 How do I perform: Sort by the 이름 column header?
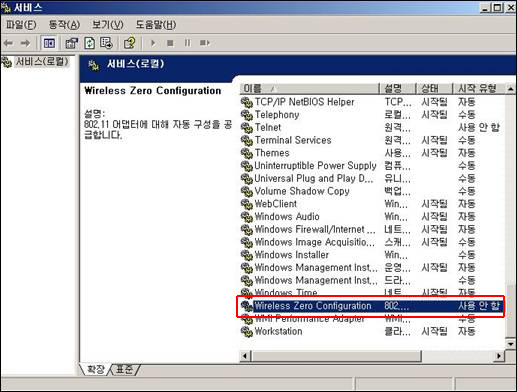point(310,89)
